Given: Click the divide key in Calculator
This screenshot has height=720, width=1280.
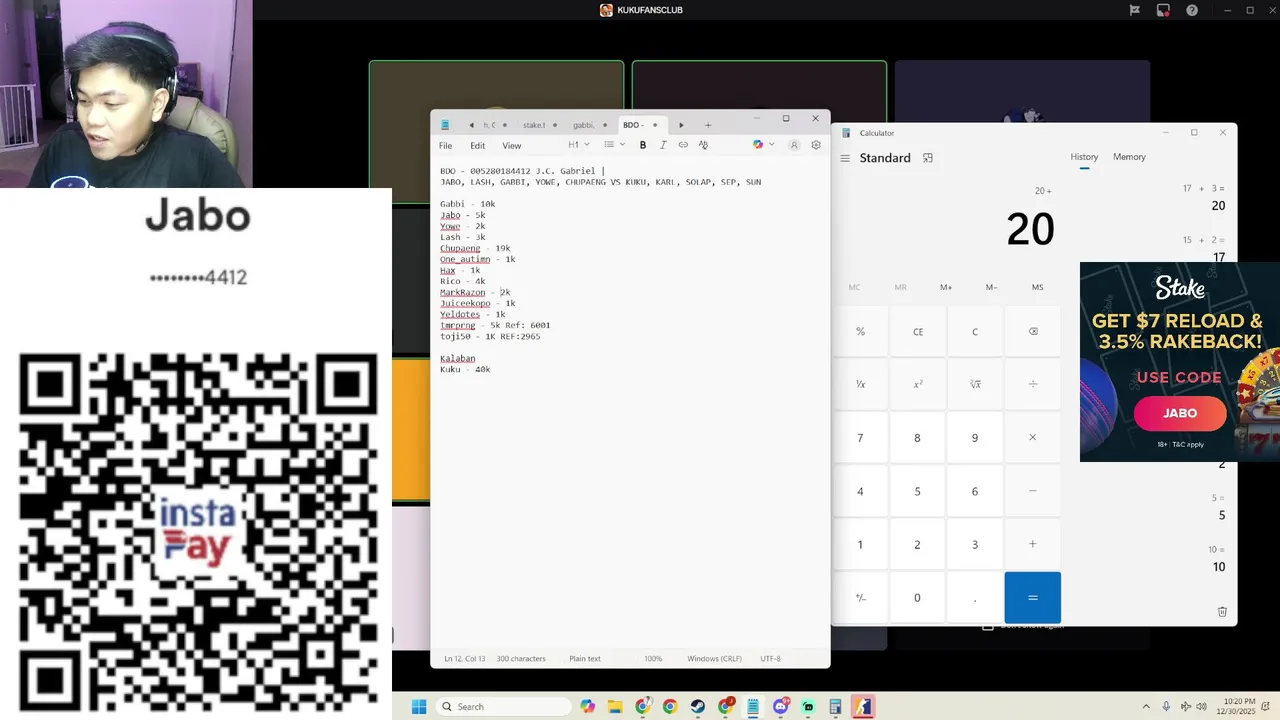Looking at the screenshot, I should click(x=1033, y=384).
